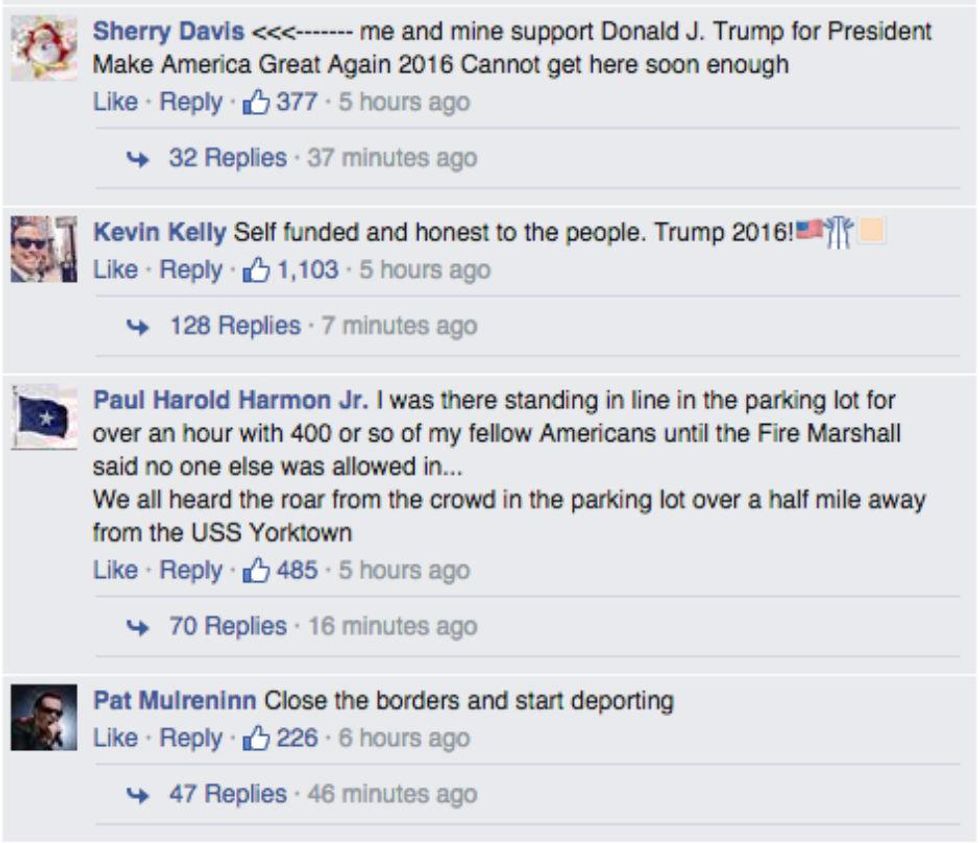This screenshot has height=843, width=980.
Task: Click reply arrow icon beside 47 Replies
Action: [x=138, y=795]
